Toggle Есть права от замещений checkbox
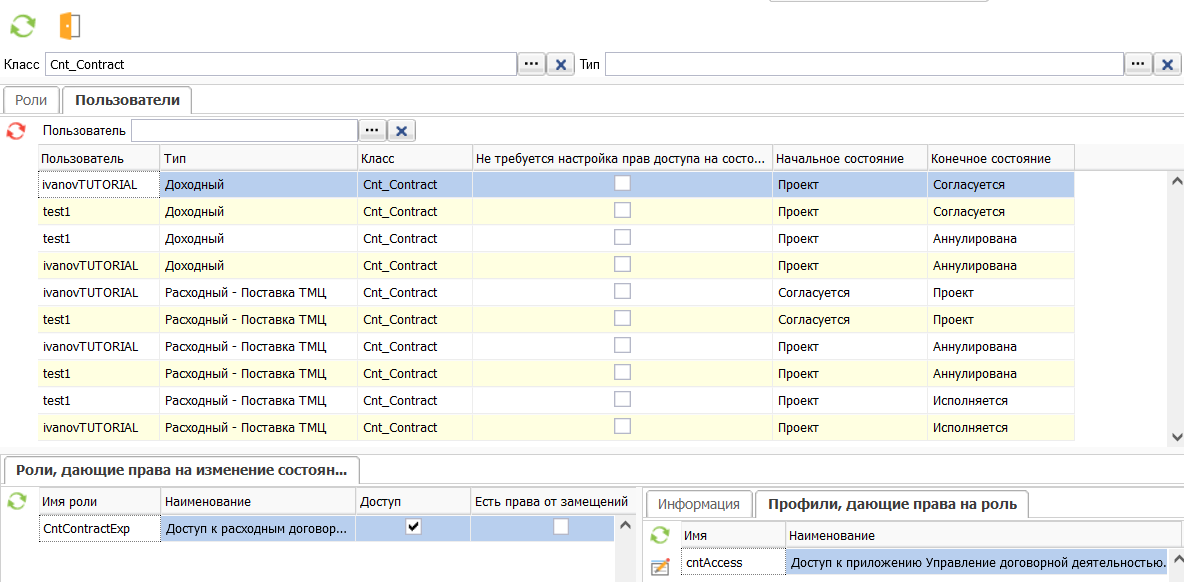This screenshot has width=1184, height=582. [562, 527]
